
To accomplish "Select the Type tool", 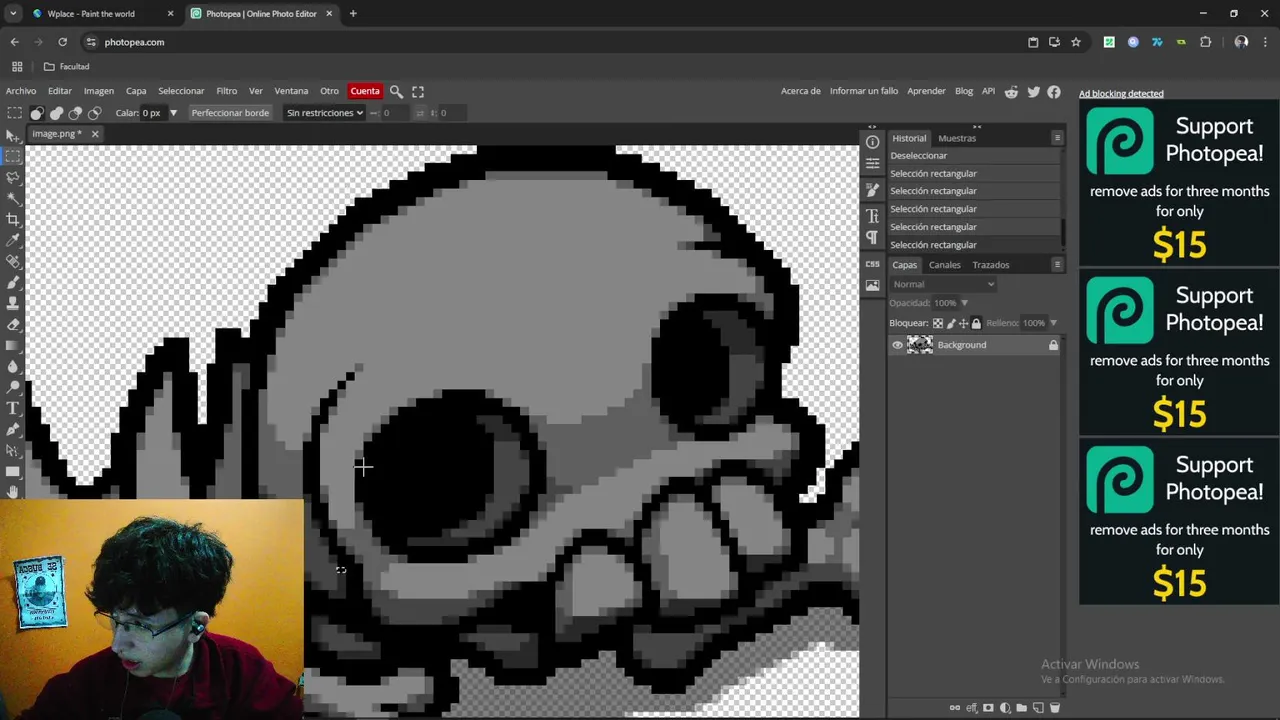I will tap(13, 408).
